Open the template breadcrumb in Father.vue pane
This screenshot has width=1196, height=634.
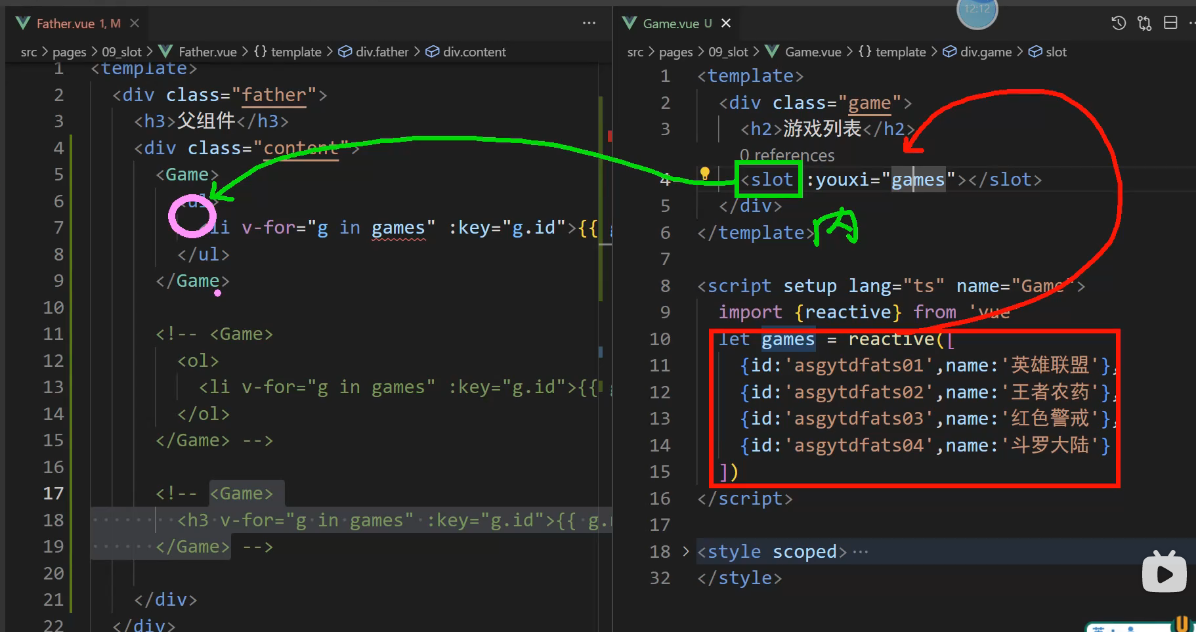(x=288, y=52)
